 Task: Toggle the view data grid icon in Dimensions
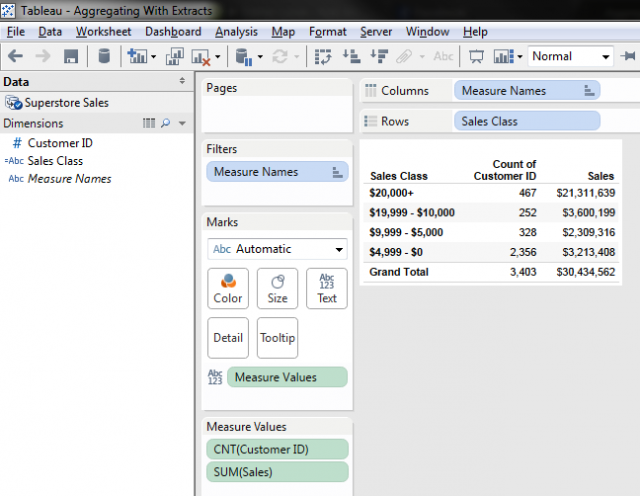[149, 123]
